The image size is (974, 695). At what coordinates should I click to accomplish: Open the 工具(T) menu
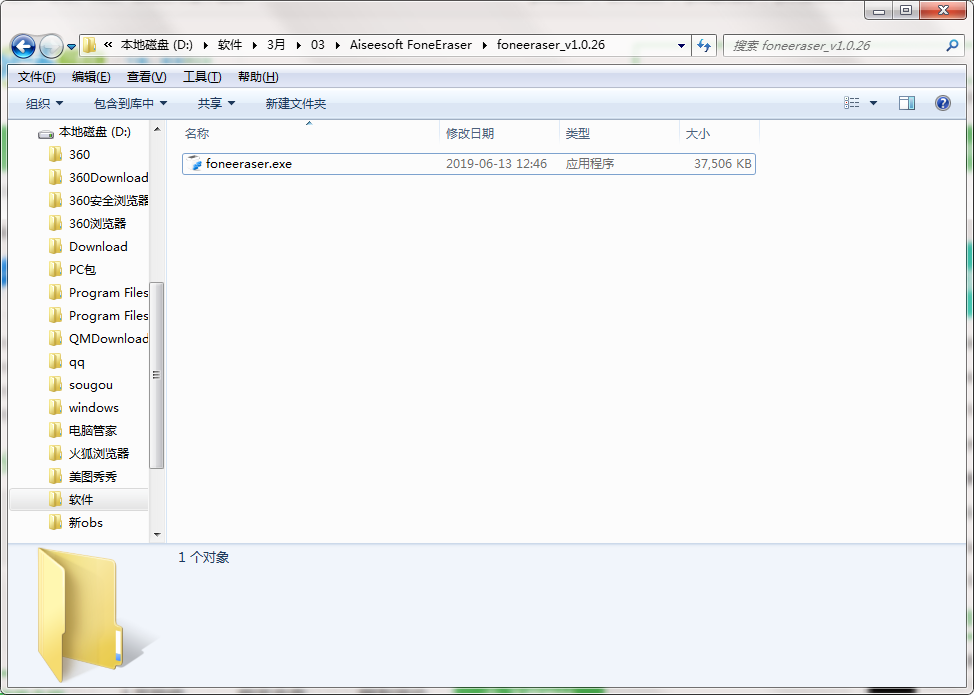[202, 76]
